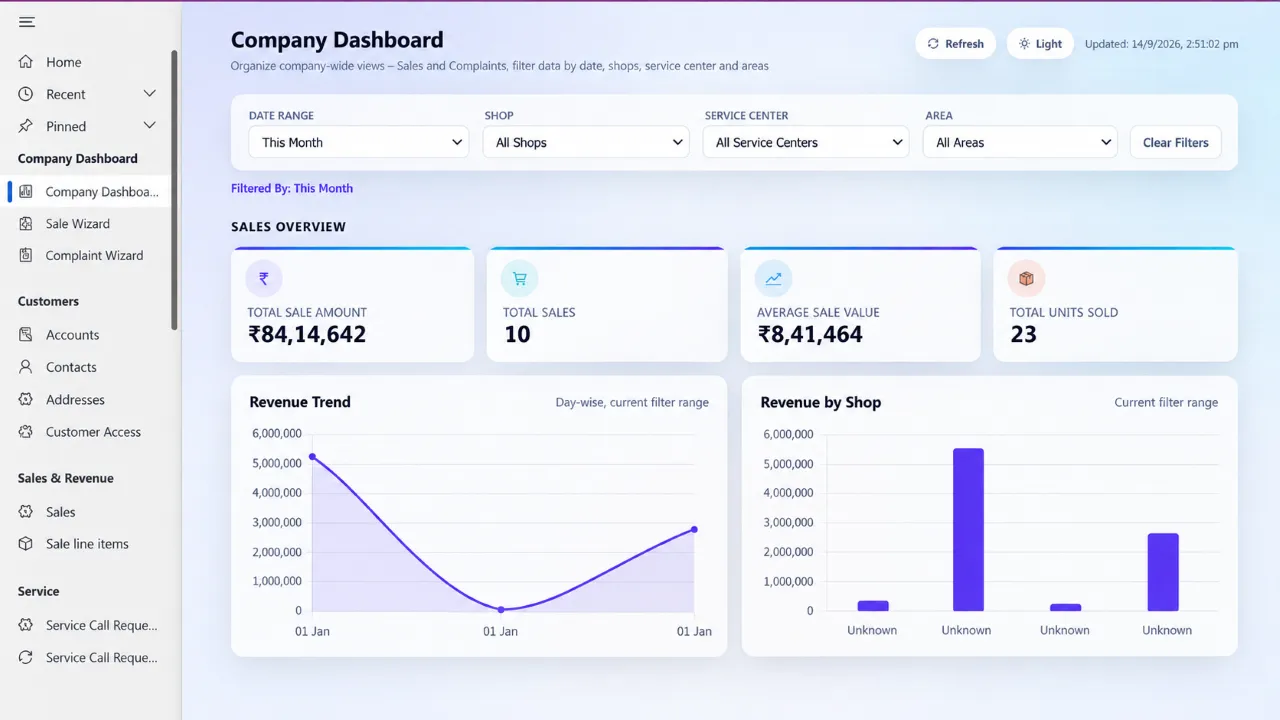
Task: Click the Total Sale Amount card
Action: 352,305
